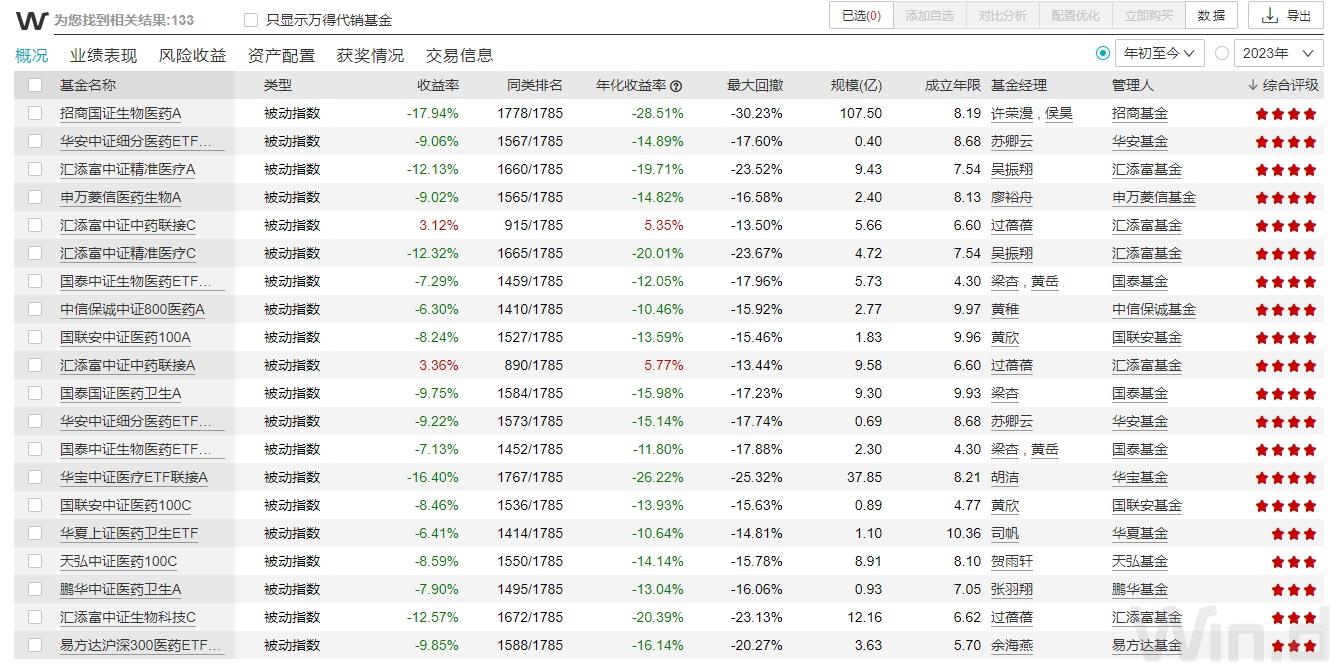The height and width of the screenshot is (672, 1340).
Task: Open manager link 胡洁
Action: click(1005, 478)
